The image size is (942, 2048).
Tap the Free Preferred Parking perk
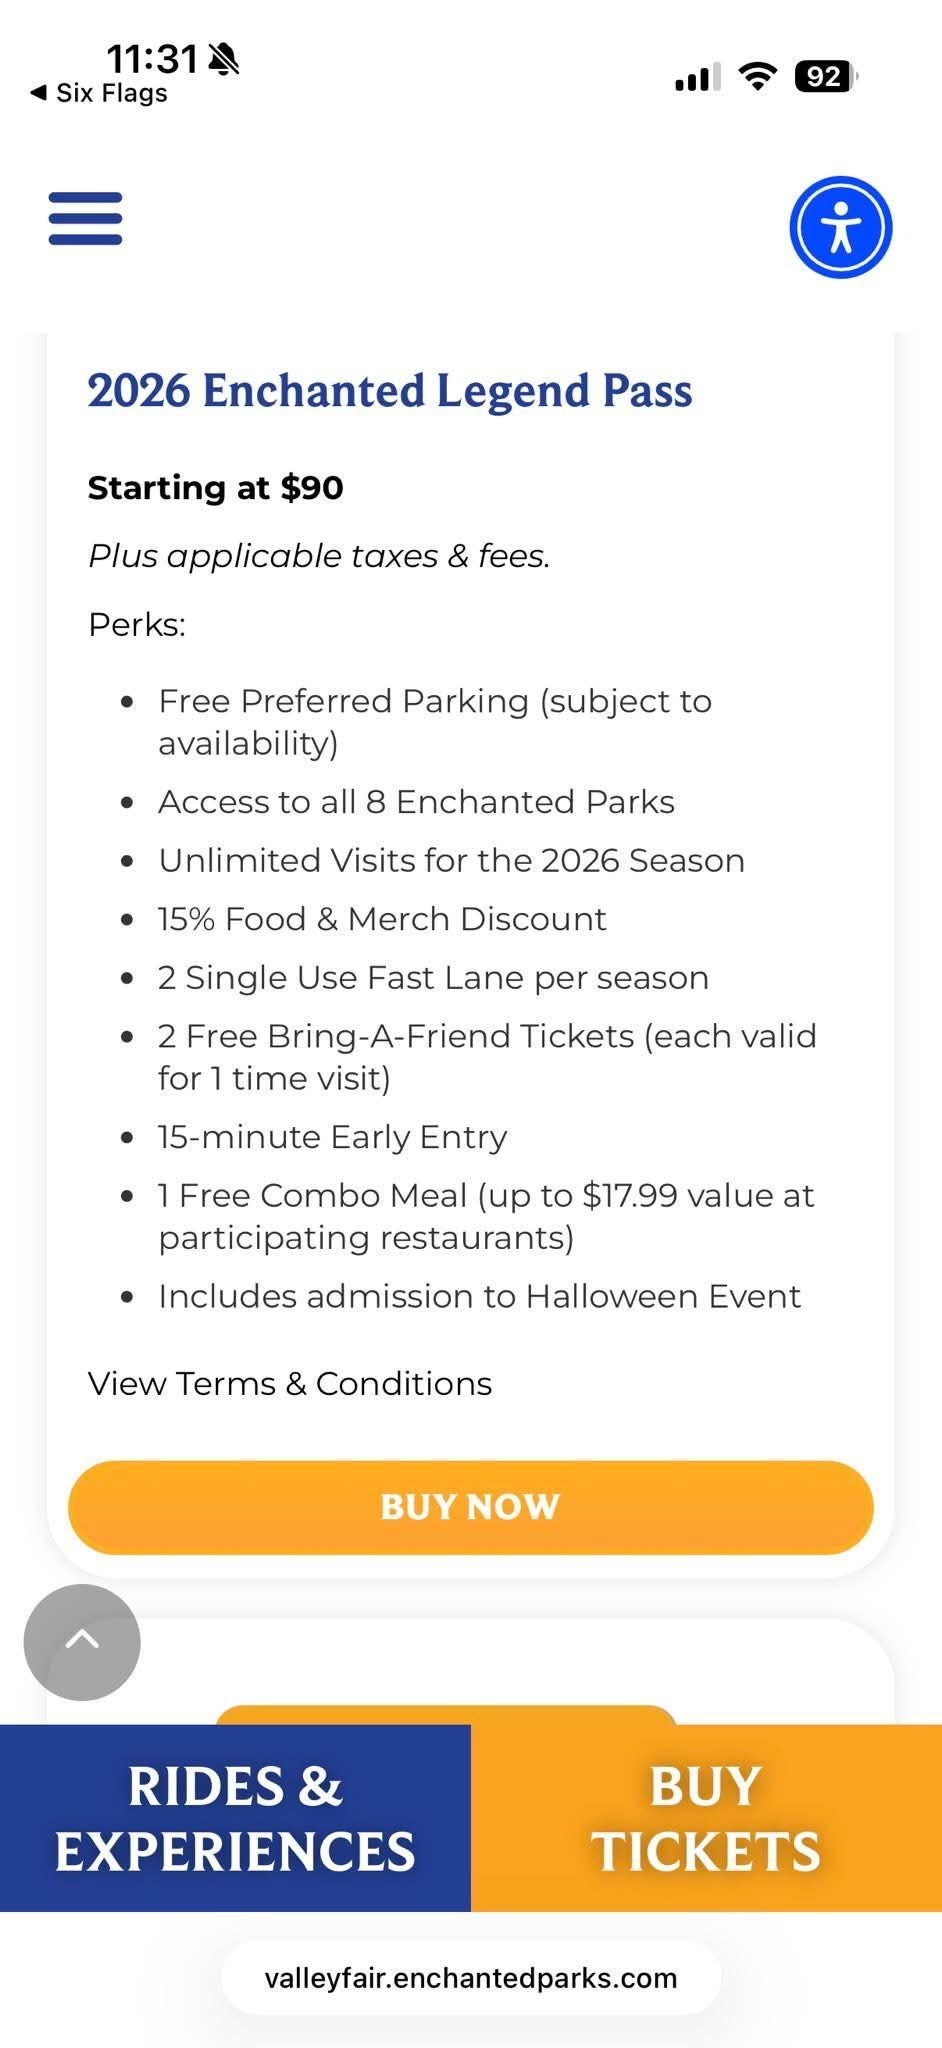(x=434, y=721)
